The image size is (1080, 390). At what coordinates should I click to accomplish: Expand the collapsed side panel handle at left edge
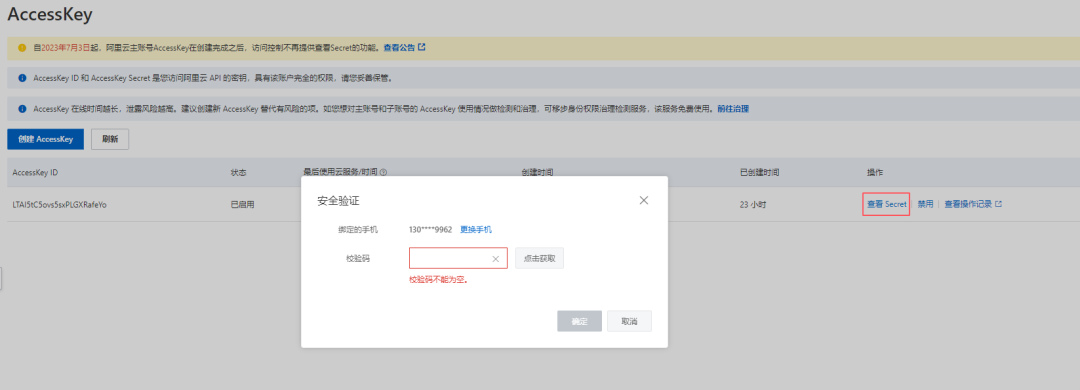tap(1, 278)
